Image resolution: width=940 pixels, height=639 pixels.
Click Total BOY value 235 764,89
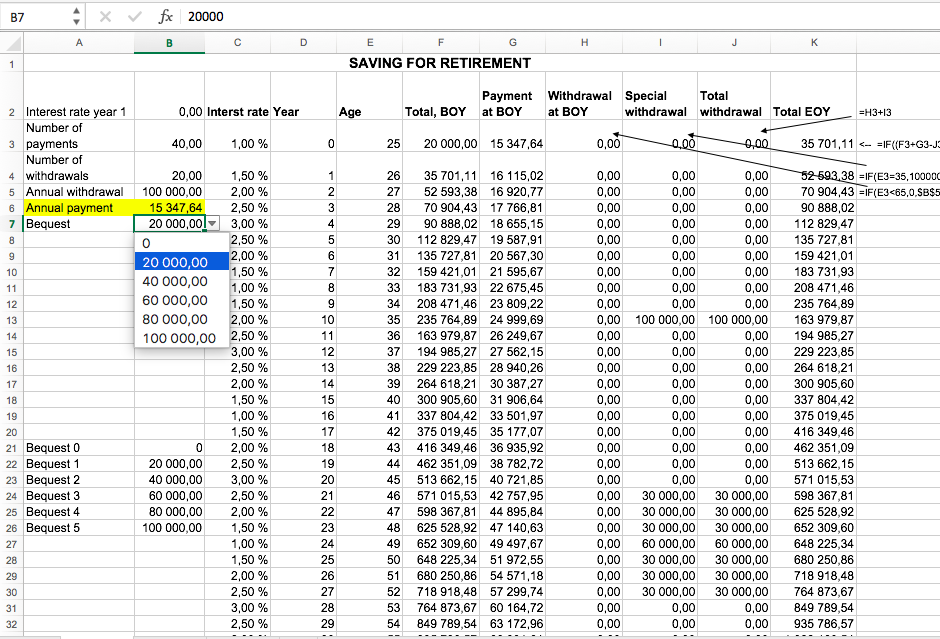click(x=441, y=320)
